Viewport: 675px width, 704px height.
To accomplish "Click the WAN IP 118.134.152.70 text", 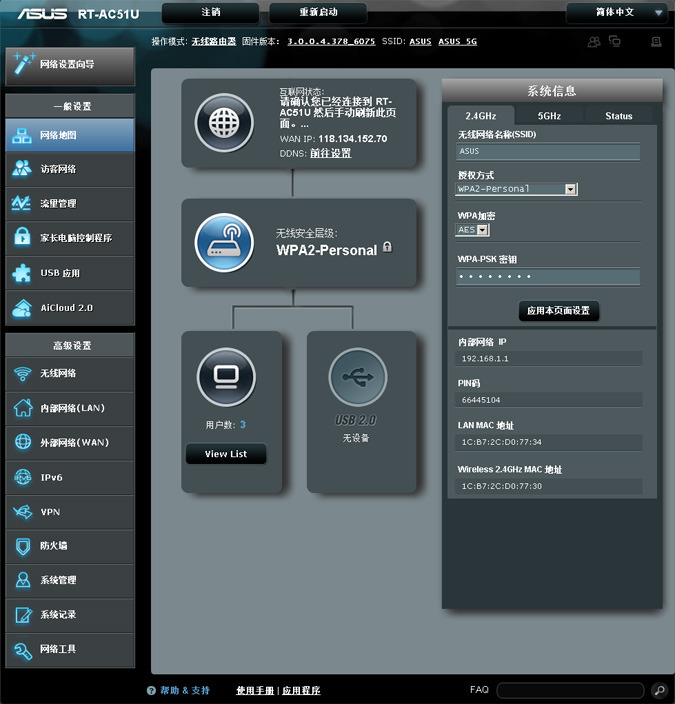I will tap(353, 139).
